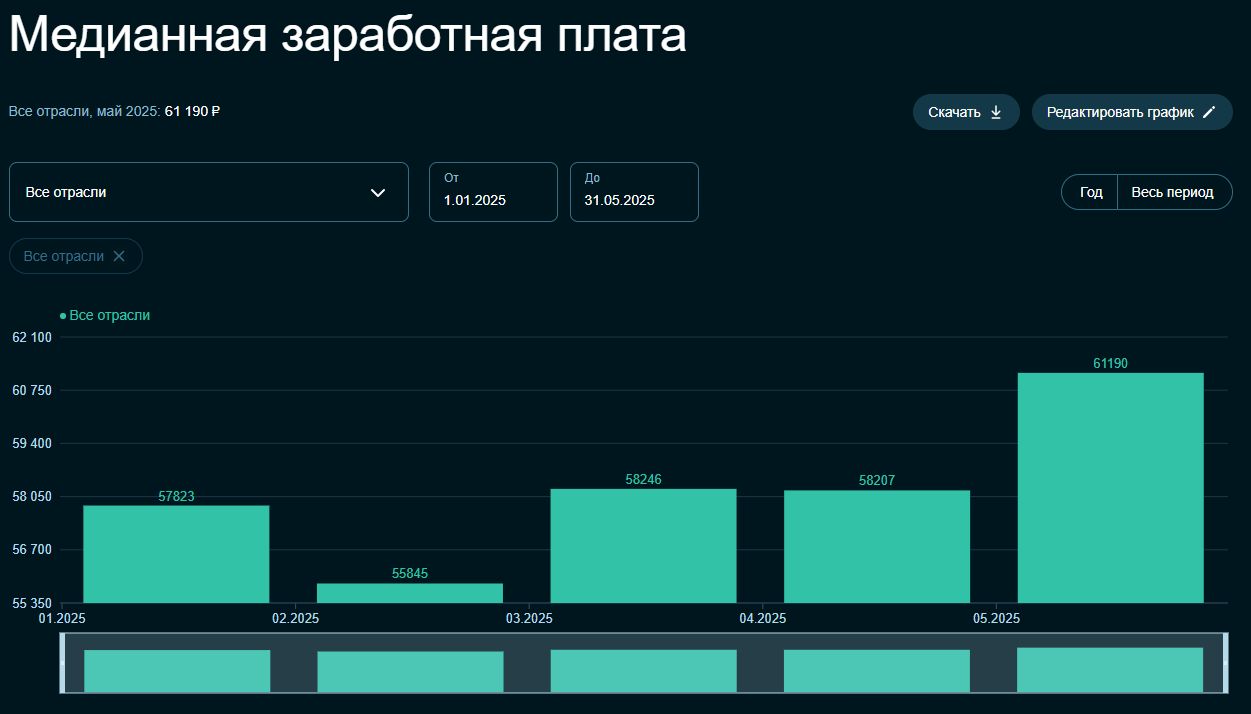Click the 03.2025 bar labeled 58246

643,546
